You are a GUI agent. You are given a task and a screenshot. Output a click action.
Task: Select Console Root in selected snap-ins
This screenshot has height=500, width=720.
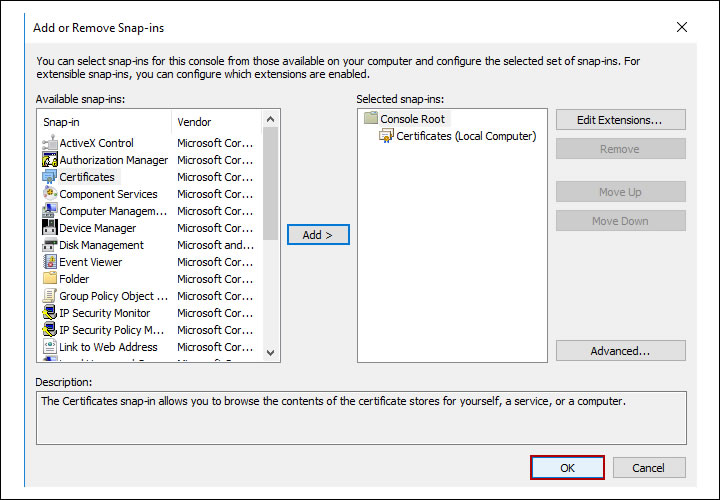click(412, 119)
